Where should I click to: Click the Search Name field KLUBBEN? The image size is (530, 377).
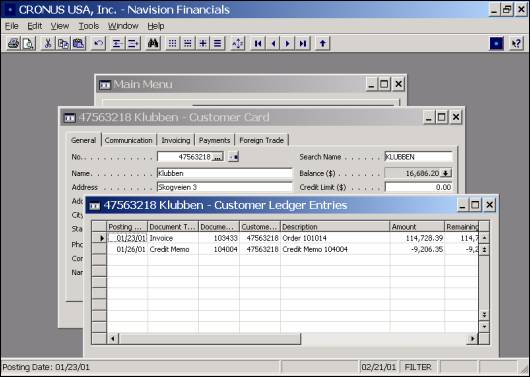[x=418, y=157]
